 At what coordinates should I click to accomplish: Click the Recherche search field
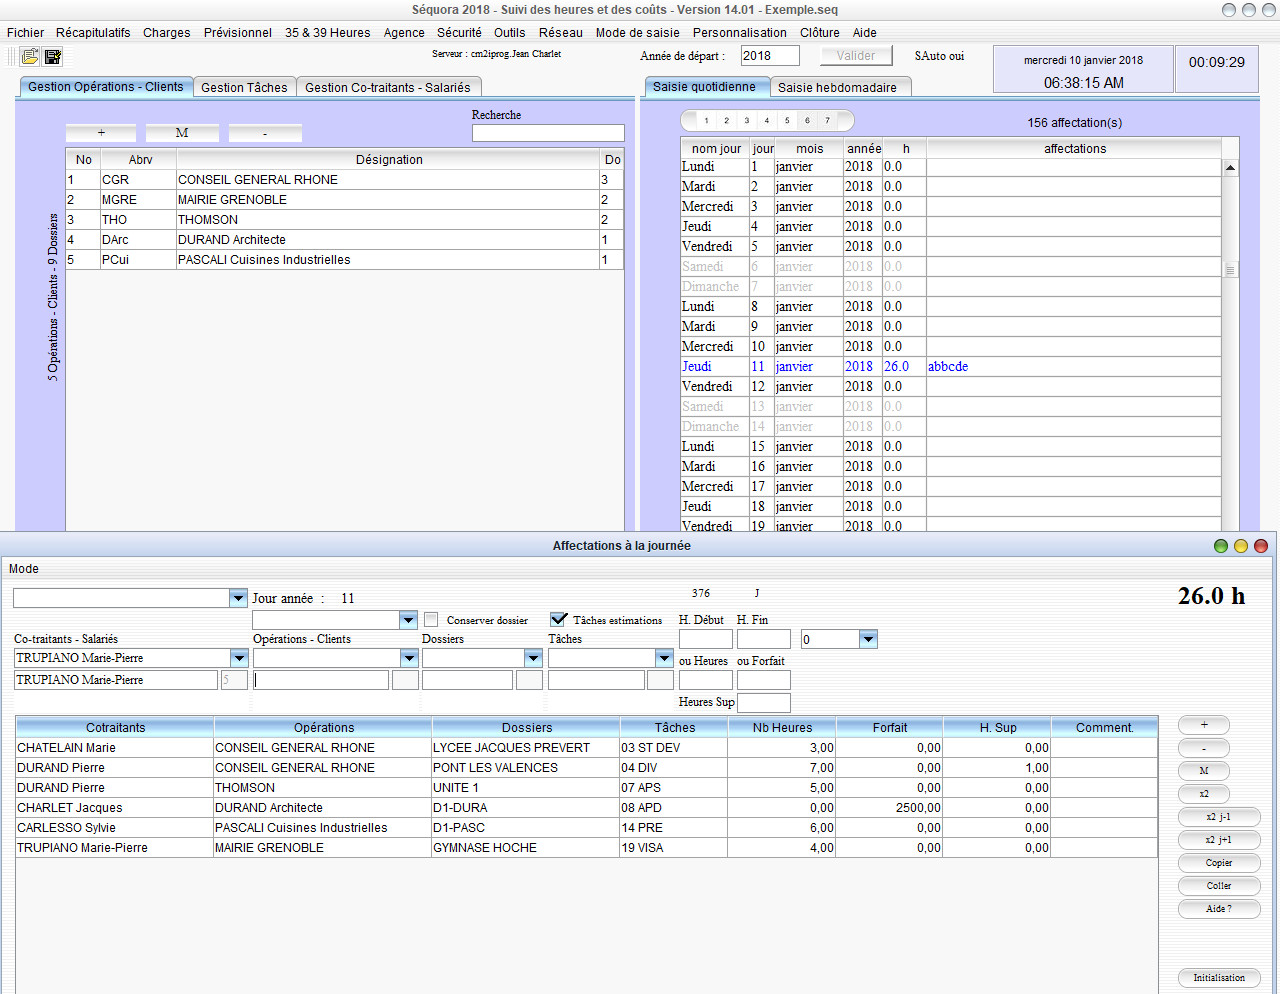pyautogui.click(x=548, y=133)
